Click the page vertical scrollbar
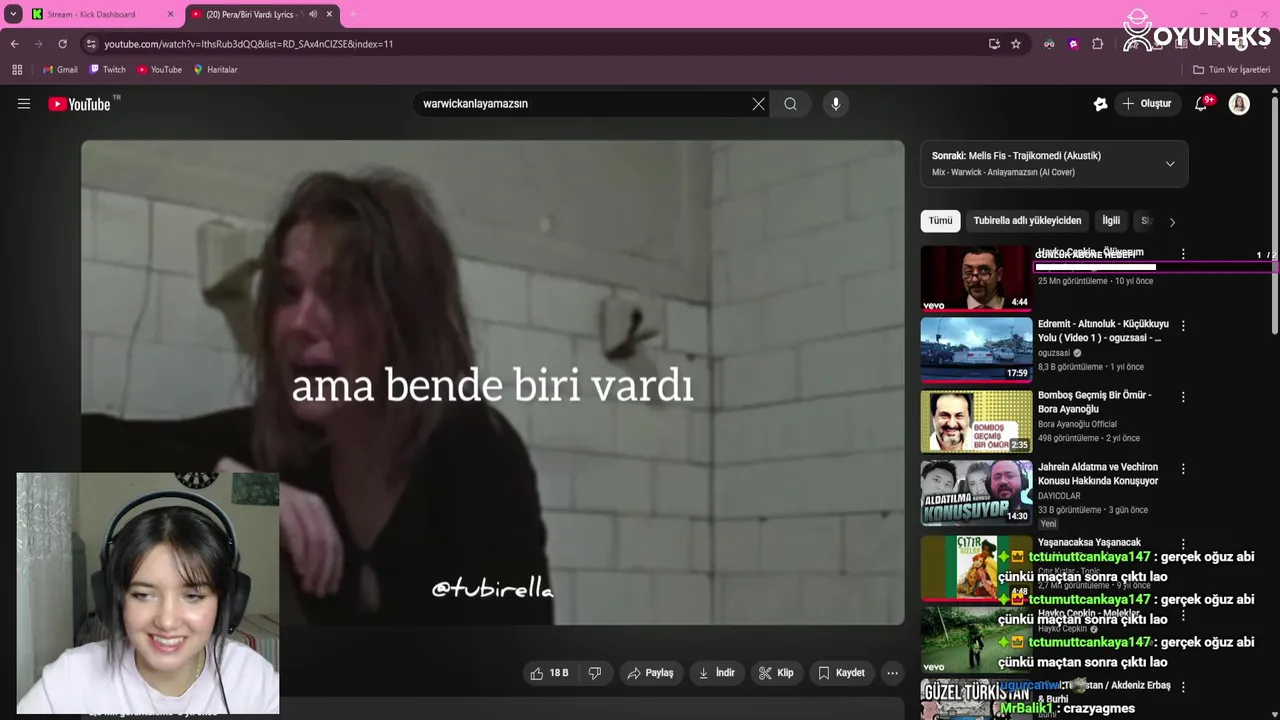This screenshot has width=1280, height=720. [1274, 215]
